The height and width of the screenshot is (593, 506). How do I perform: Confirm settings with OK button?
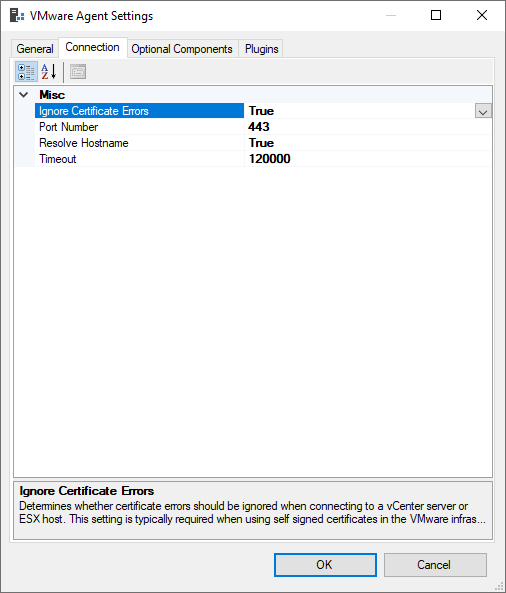point(325,565)
